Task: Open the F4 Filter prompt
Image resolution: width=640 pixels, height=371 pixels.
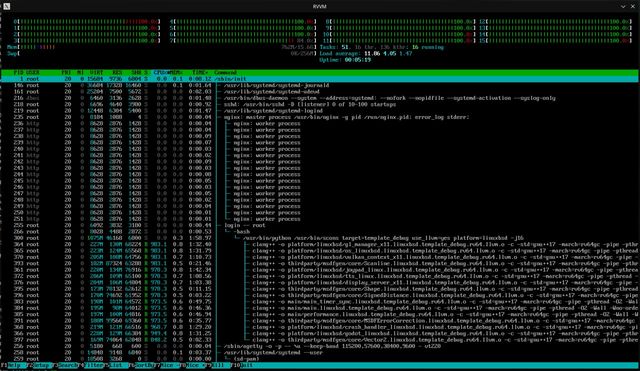Action: click(x=90, y=365)
